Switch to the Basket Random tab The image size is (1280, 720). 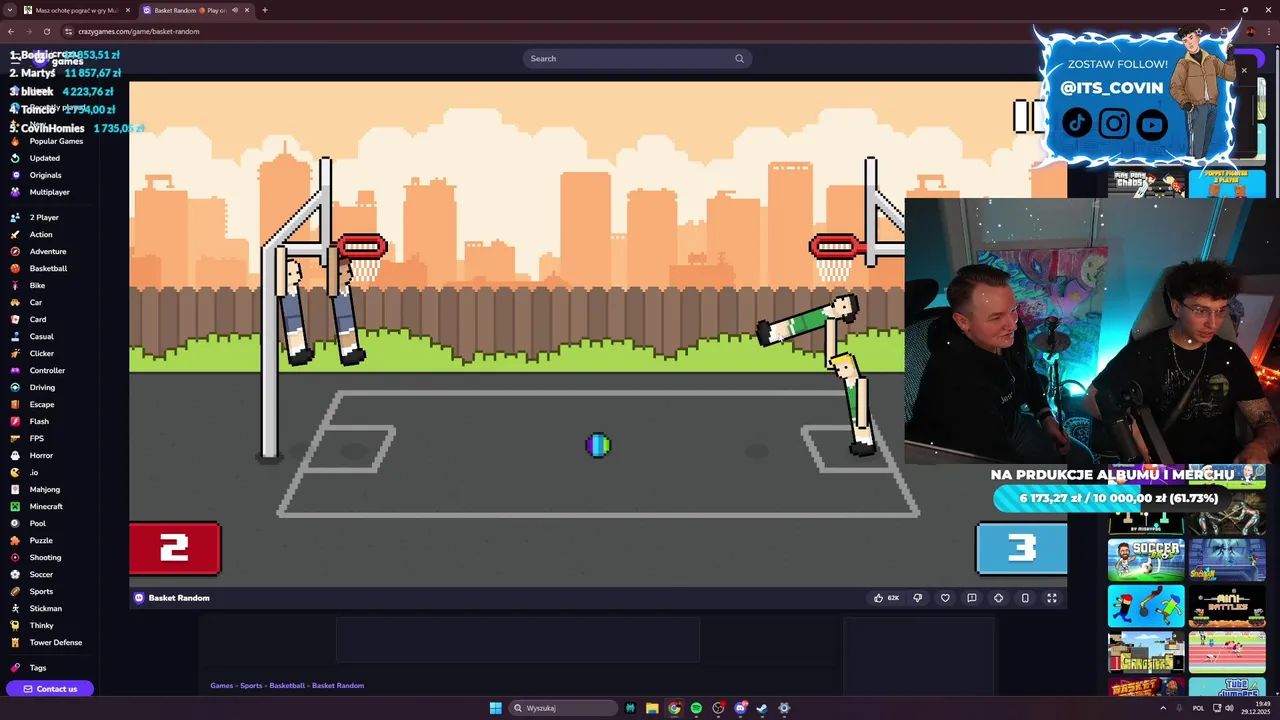[196, 10]
